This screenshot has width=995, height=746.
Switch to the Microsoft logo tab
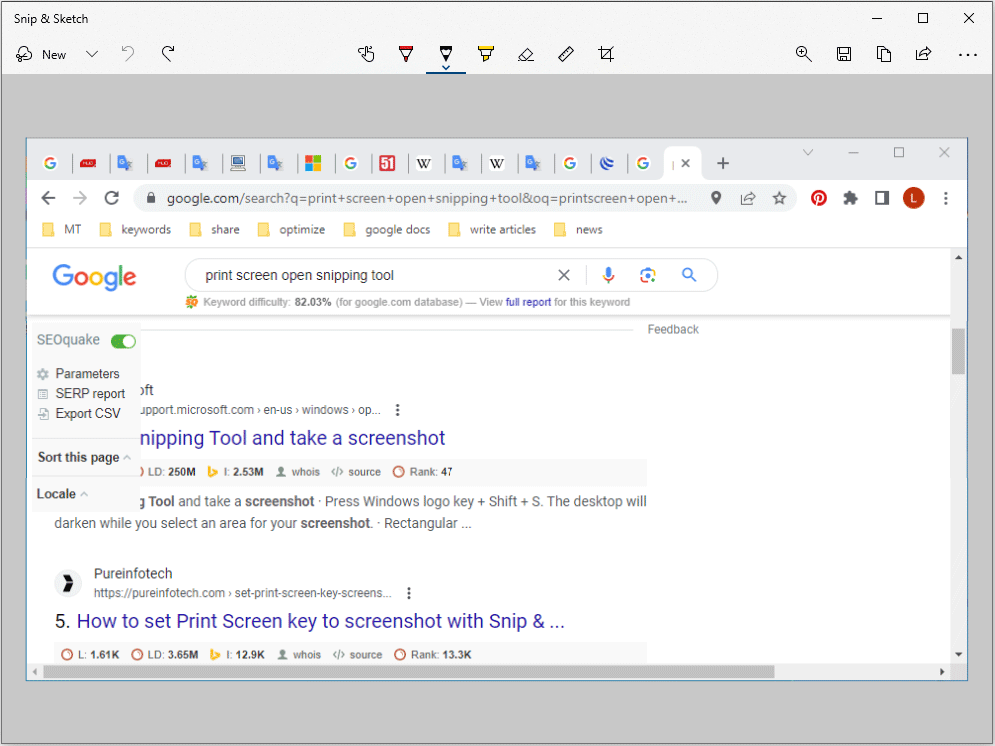pyautogui.click(x=313, y=163)
